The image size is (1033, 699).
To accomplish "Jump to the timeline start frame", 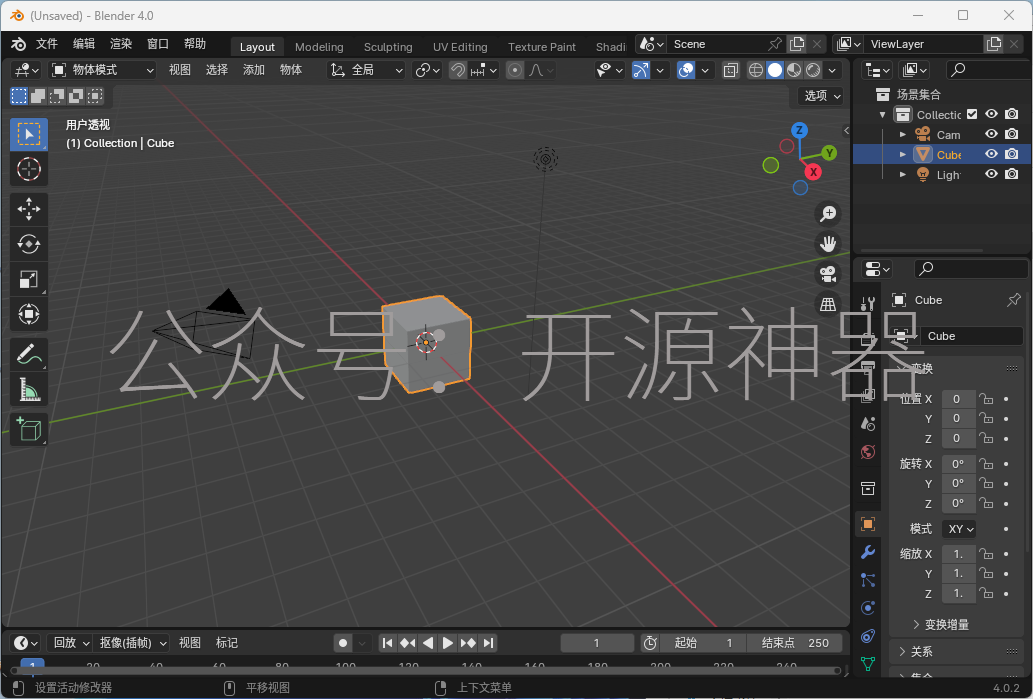I will (387, 643).
